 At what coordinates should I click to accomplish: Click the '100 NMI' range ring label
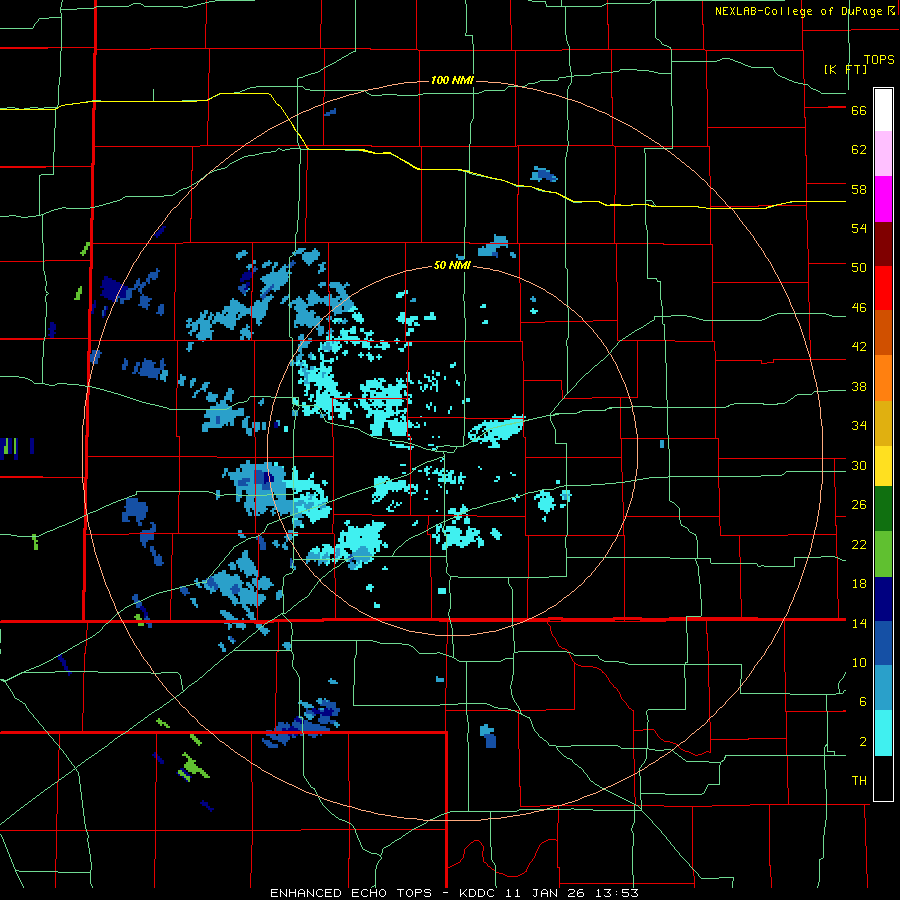(452, 80)
